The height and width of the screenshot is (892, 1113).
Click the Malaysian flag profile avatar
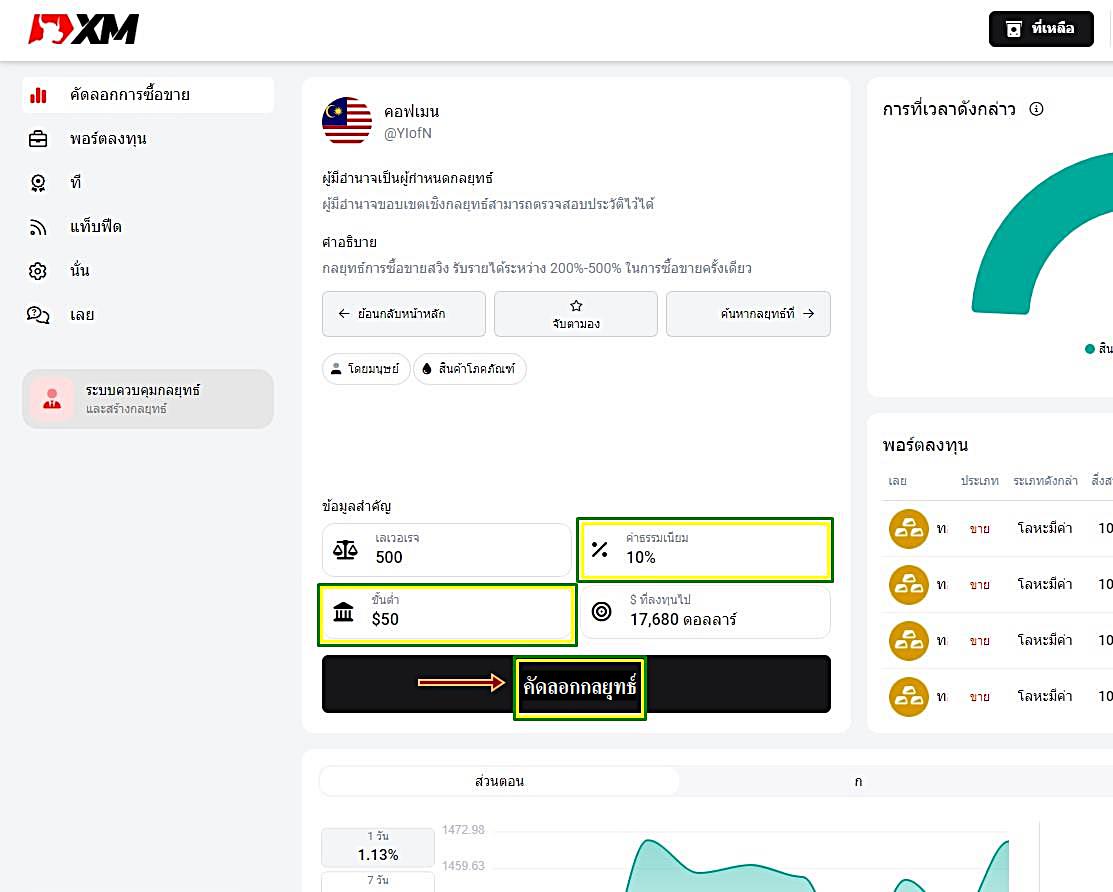pyautogui.click(x=346, y=121)
